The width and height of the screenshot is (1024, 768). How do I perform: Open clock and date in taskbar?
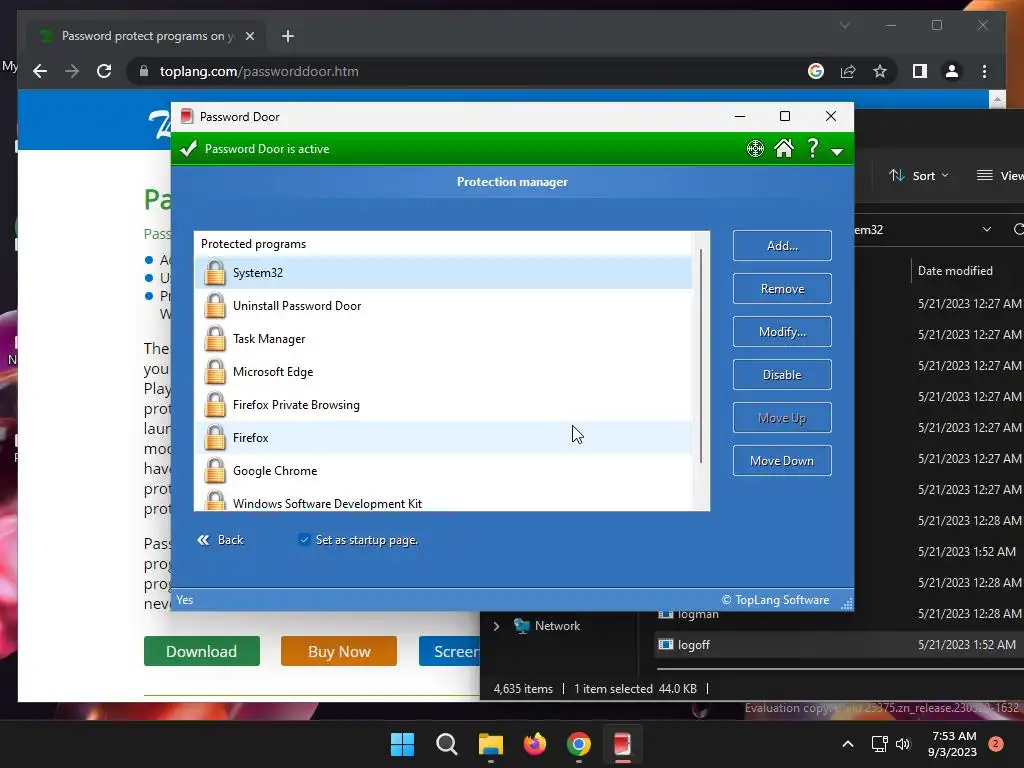[953, 744]
